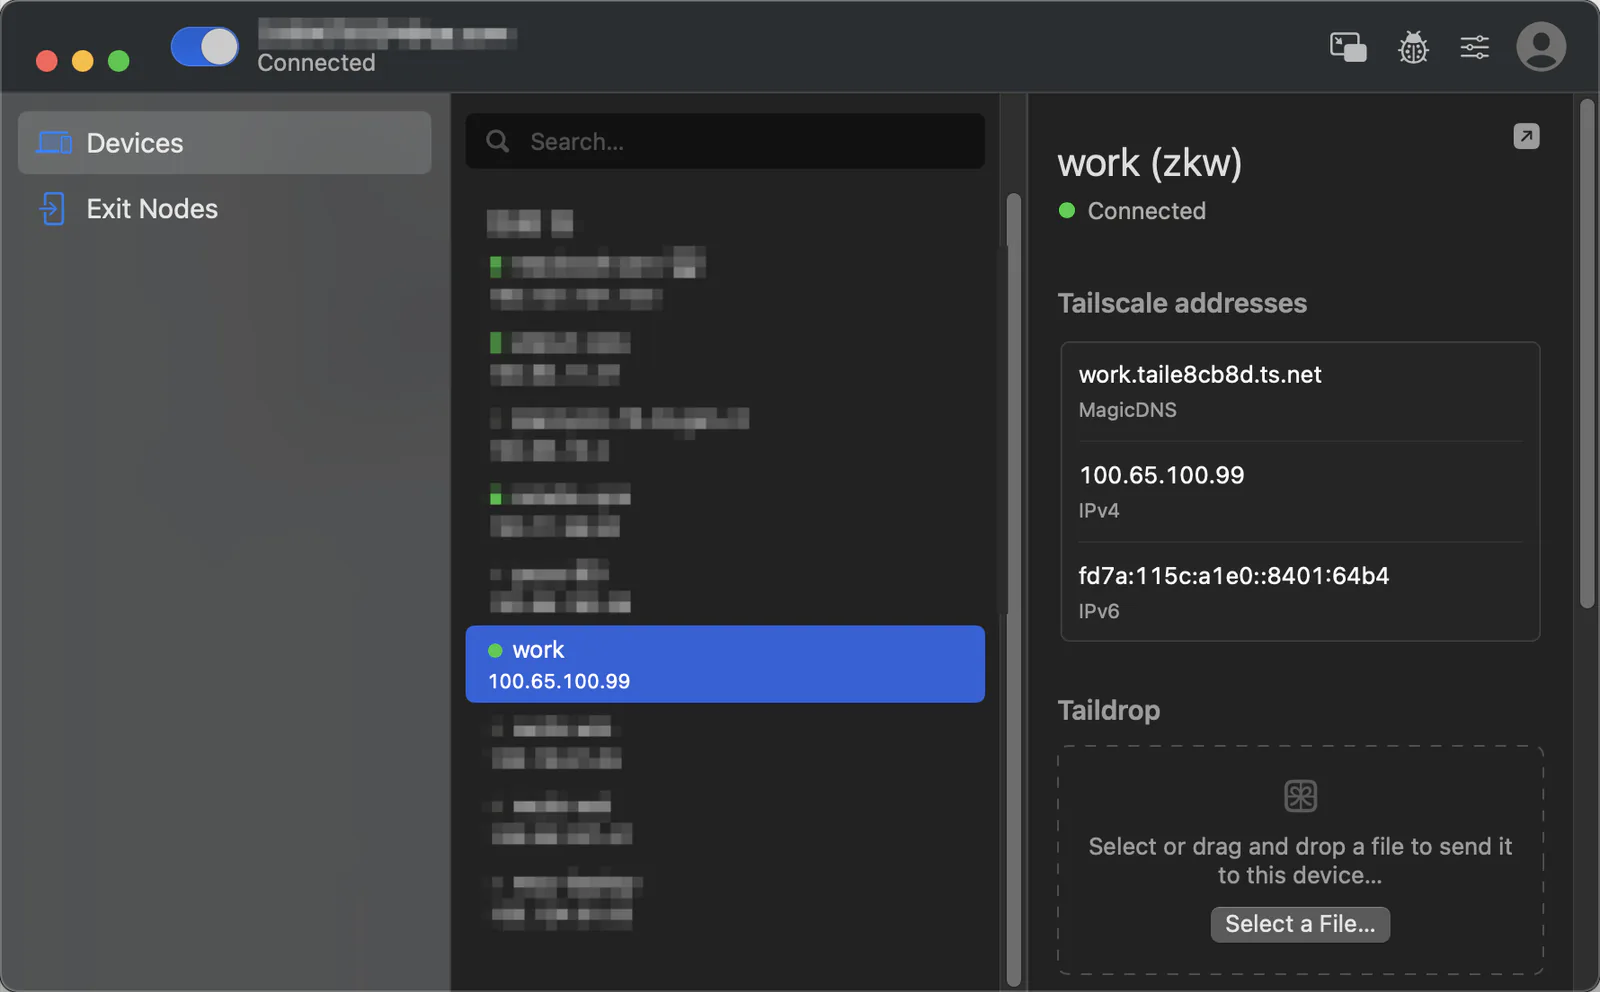Click the Connected status under account name
1600x992 pixels.
click(316, 63)
